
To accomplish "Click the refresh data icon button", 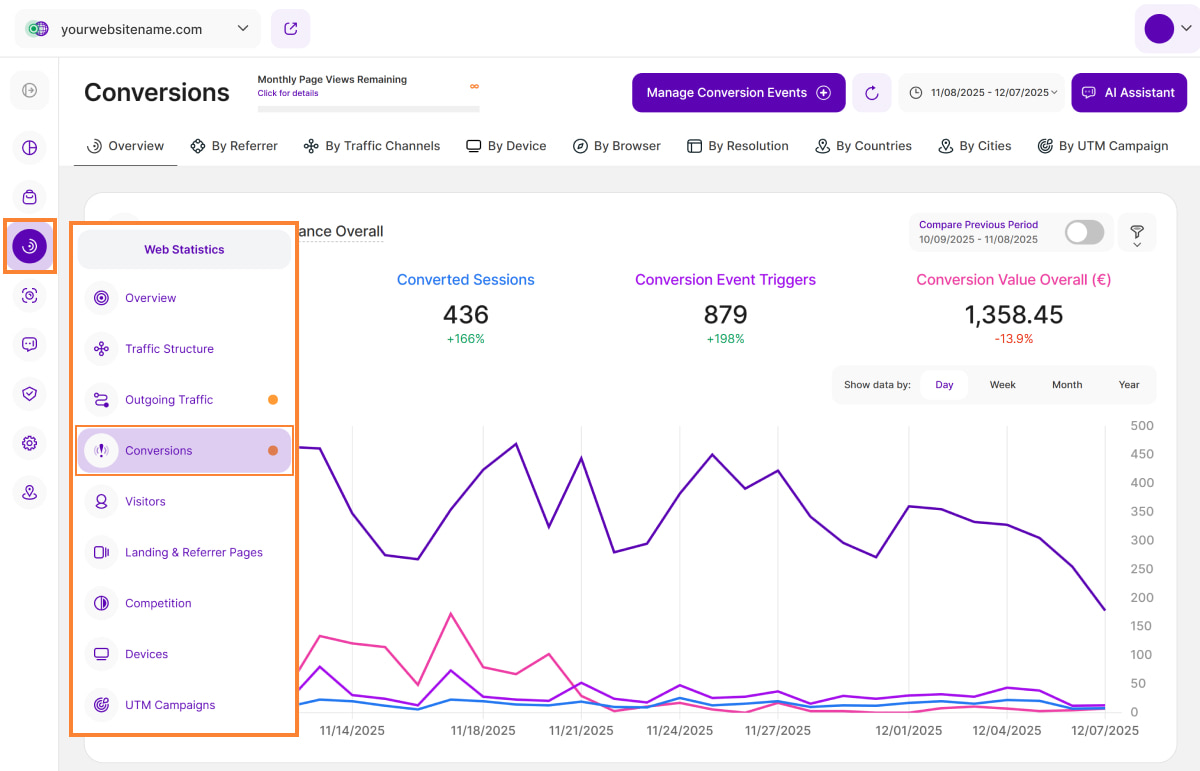I will [871, 93].
